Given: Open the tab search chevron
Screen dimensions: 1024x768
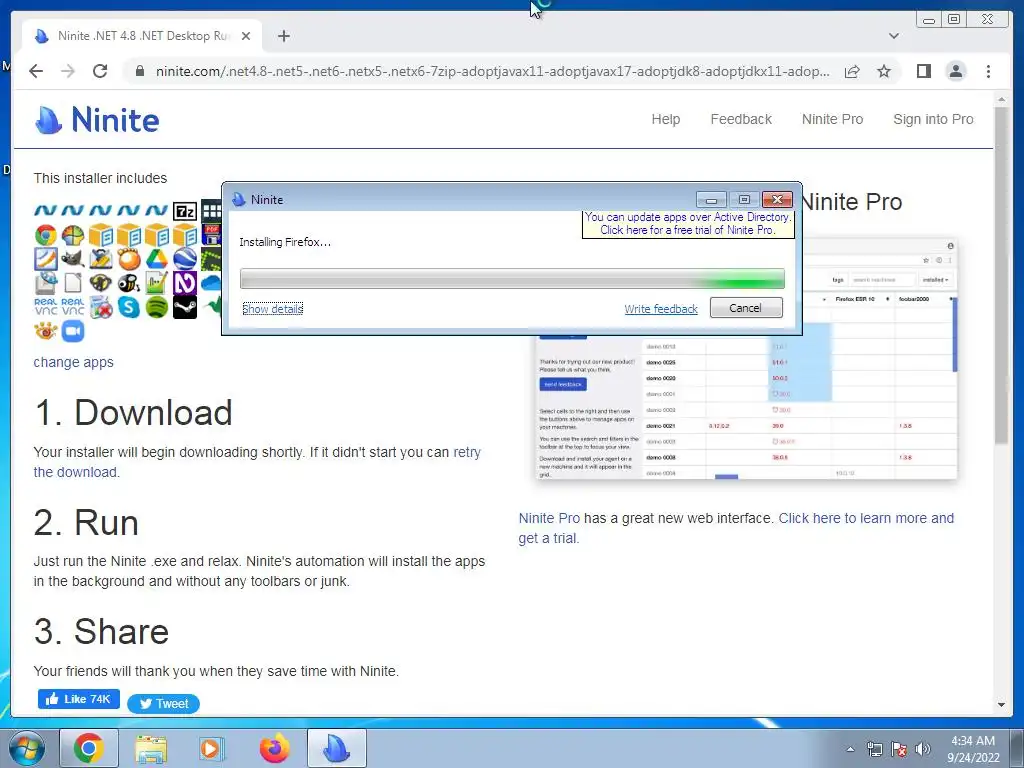Looking at the screenshot, I should coord(894,36).
